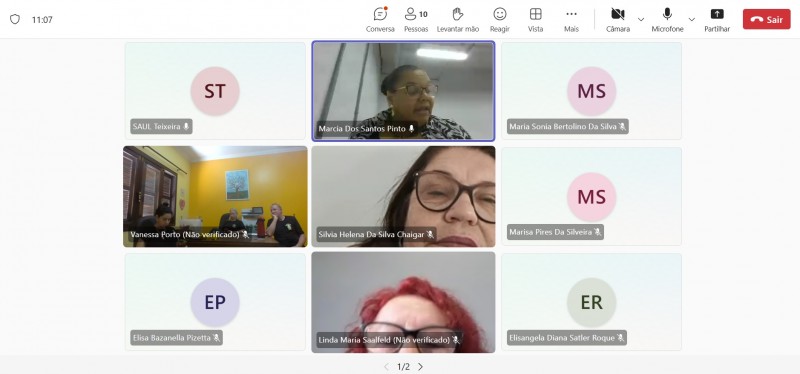Viewport: 800px width, 374px height.
Task: Click SAUL Teixeira's ST avatar tile
Action: (215, 91)
